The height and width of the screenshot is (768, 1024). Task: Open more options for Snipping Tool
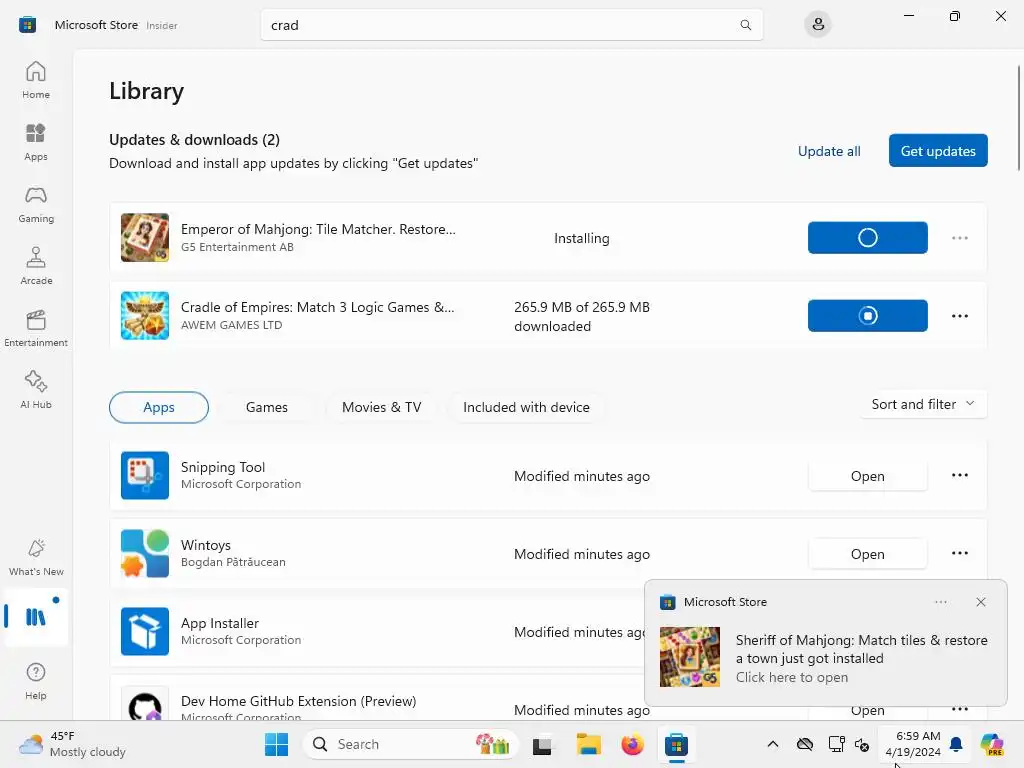click(959, 475)
